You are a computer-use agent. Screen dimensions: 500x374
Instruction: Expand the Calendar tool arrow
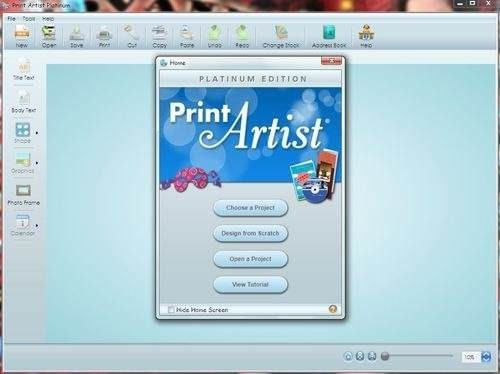pyautogui.click(x=37, y=226)
